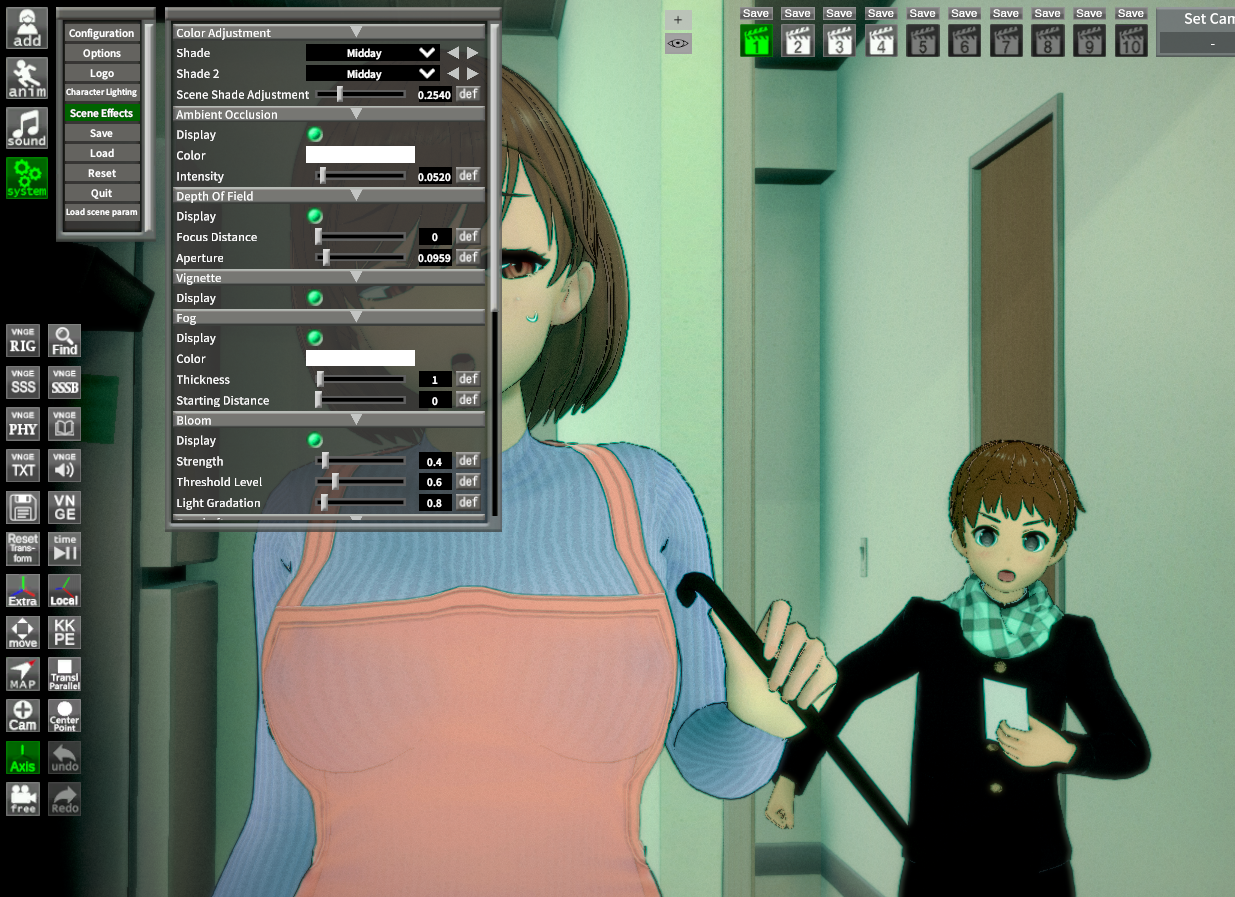The image size is (1235, 897).
Task: Click the KKPE plugin icon
Action: [x=65, y=632]
